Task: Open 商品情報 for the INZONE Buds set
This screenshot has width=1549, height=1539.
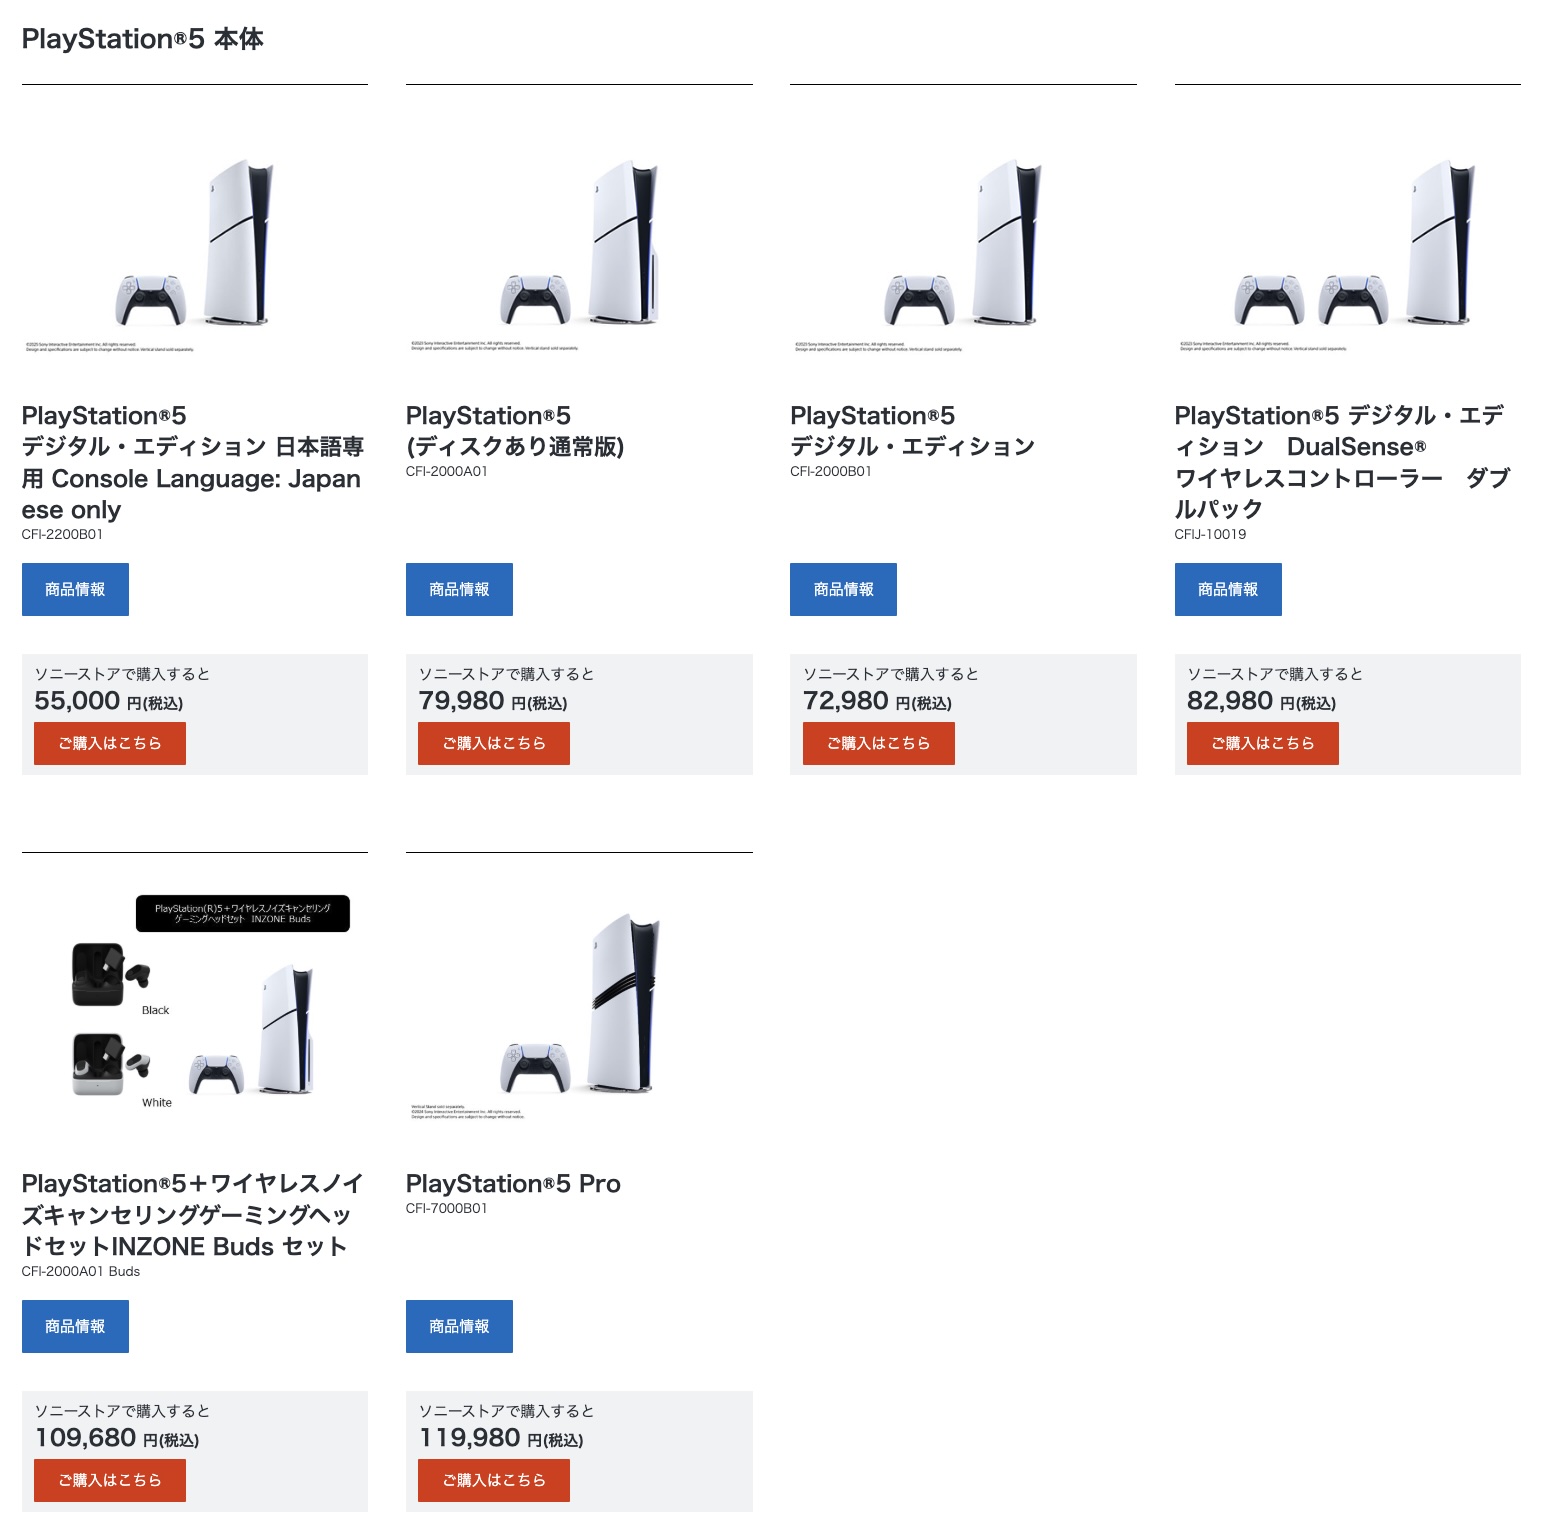Action: click(75, 1327)
